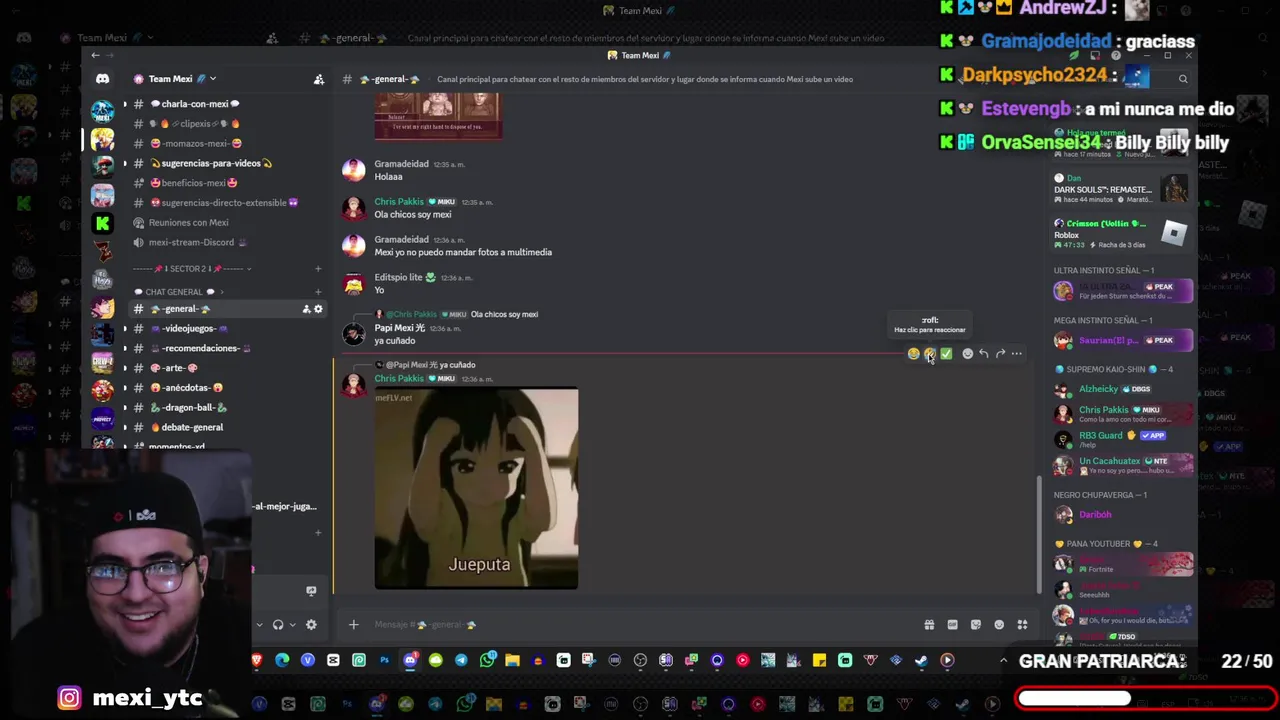1280x720 pixels.
Task: Show hidden system tray icons arrow
Action: click(1003, 660)
